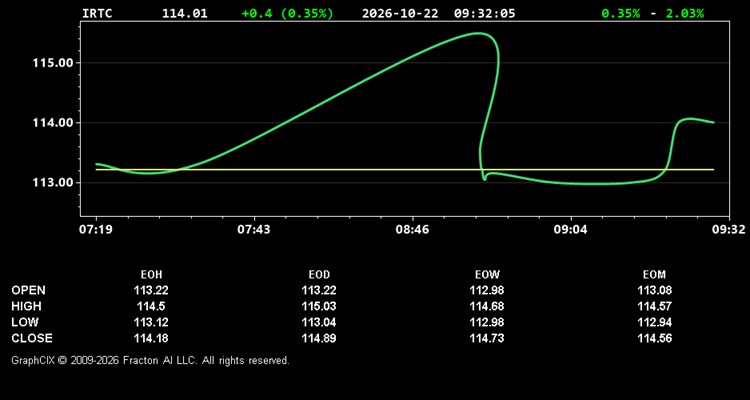Image resolution: width=750 pixels, height=400 pixels.
Task: Click the timestamp 09:32:05
Action: tap(485, 13)
